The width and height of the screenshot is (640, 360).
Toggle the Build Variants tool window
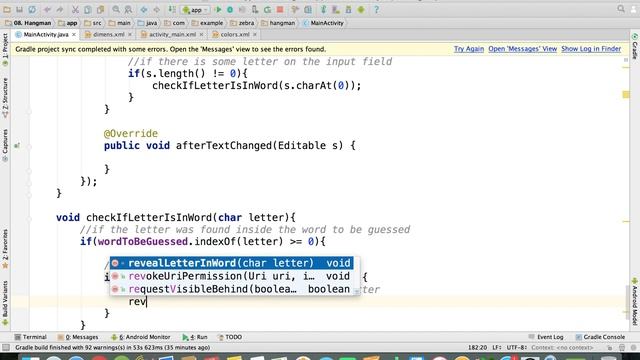point(5,303)
